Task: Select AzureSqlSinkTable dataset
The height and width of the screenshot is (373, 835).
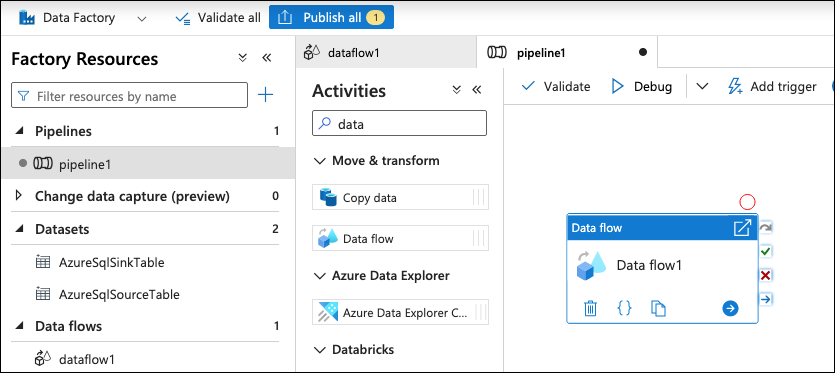Action: (x=112, y=262)
